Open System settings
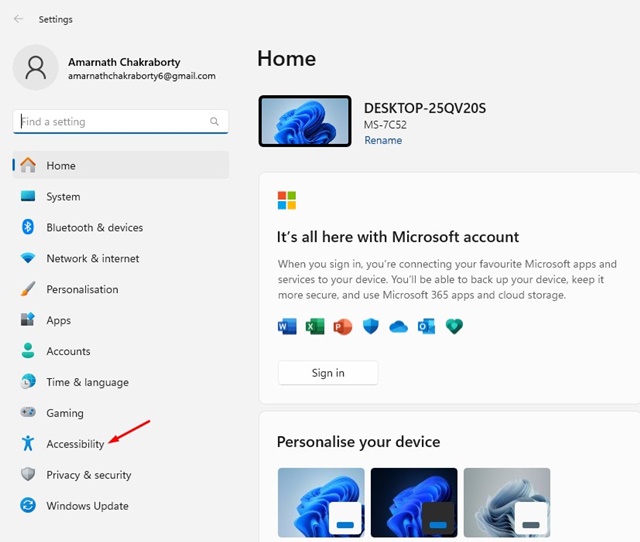 pyautogui.click(x=121, y=196)
